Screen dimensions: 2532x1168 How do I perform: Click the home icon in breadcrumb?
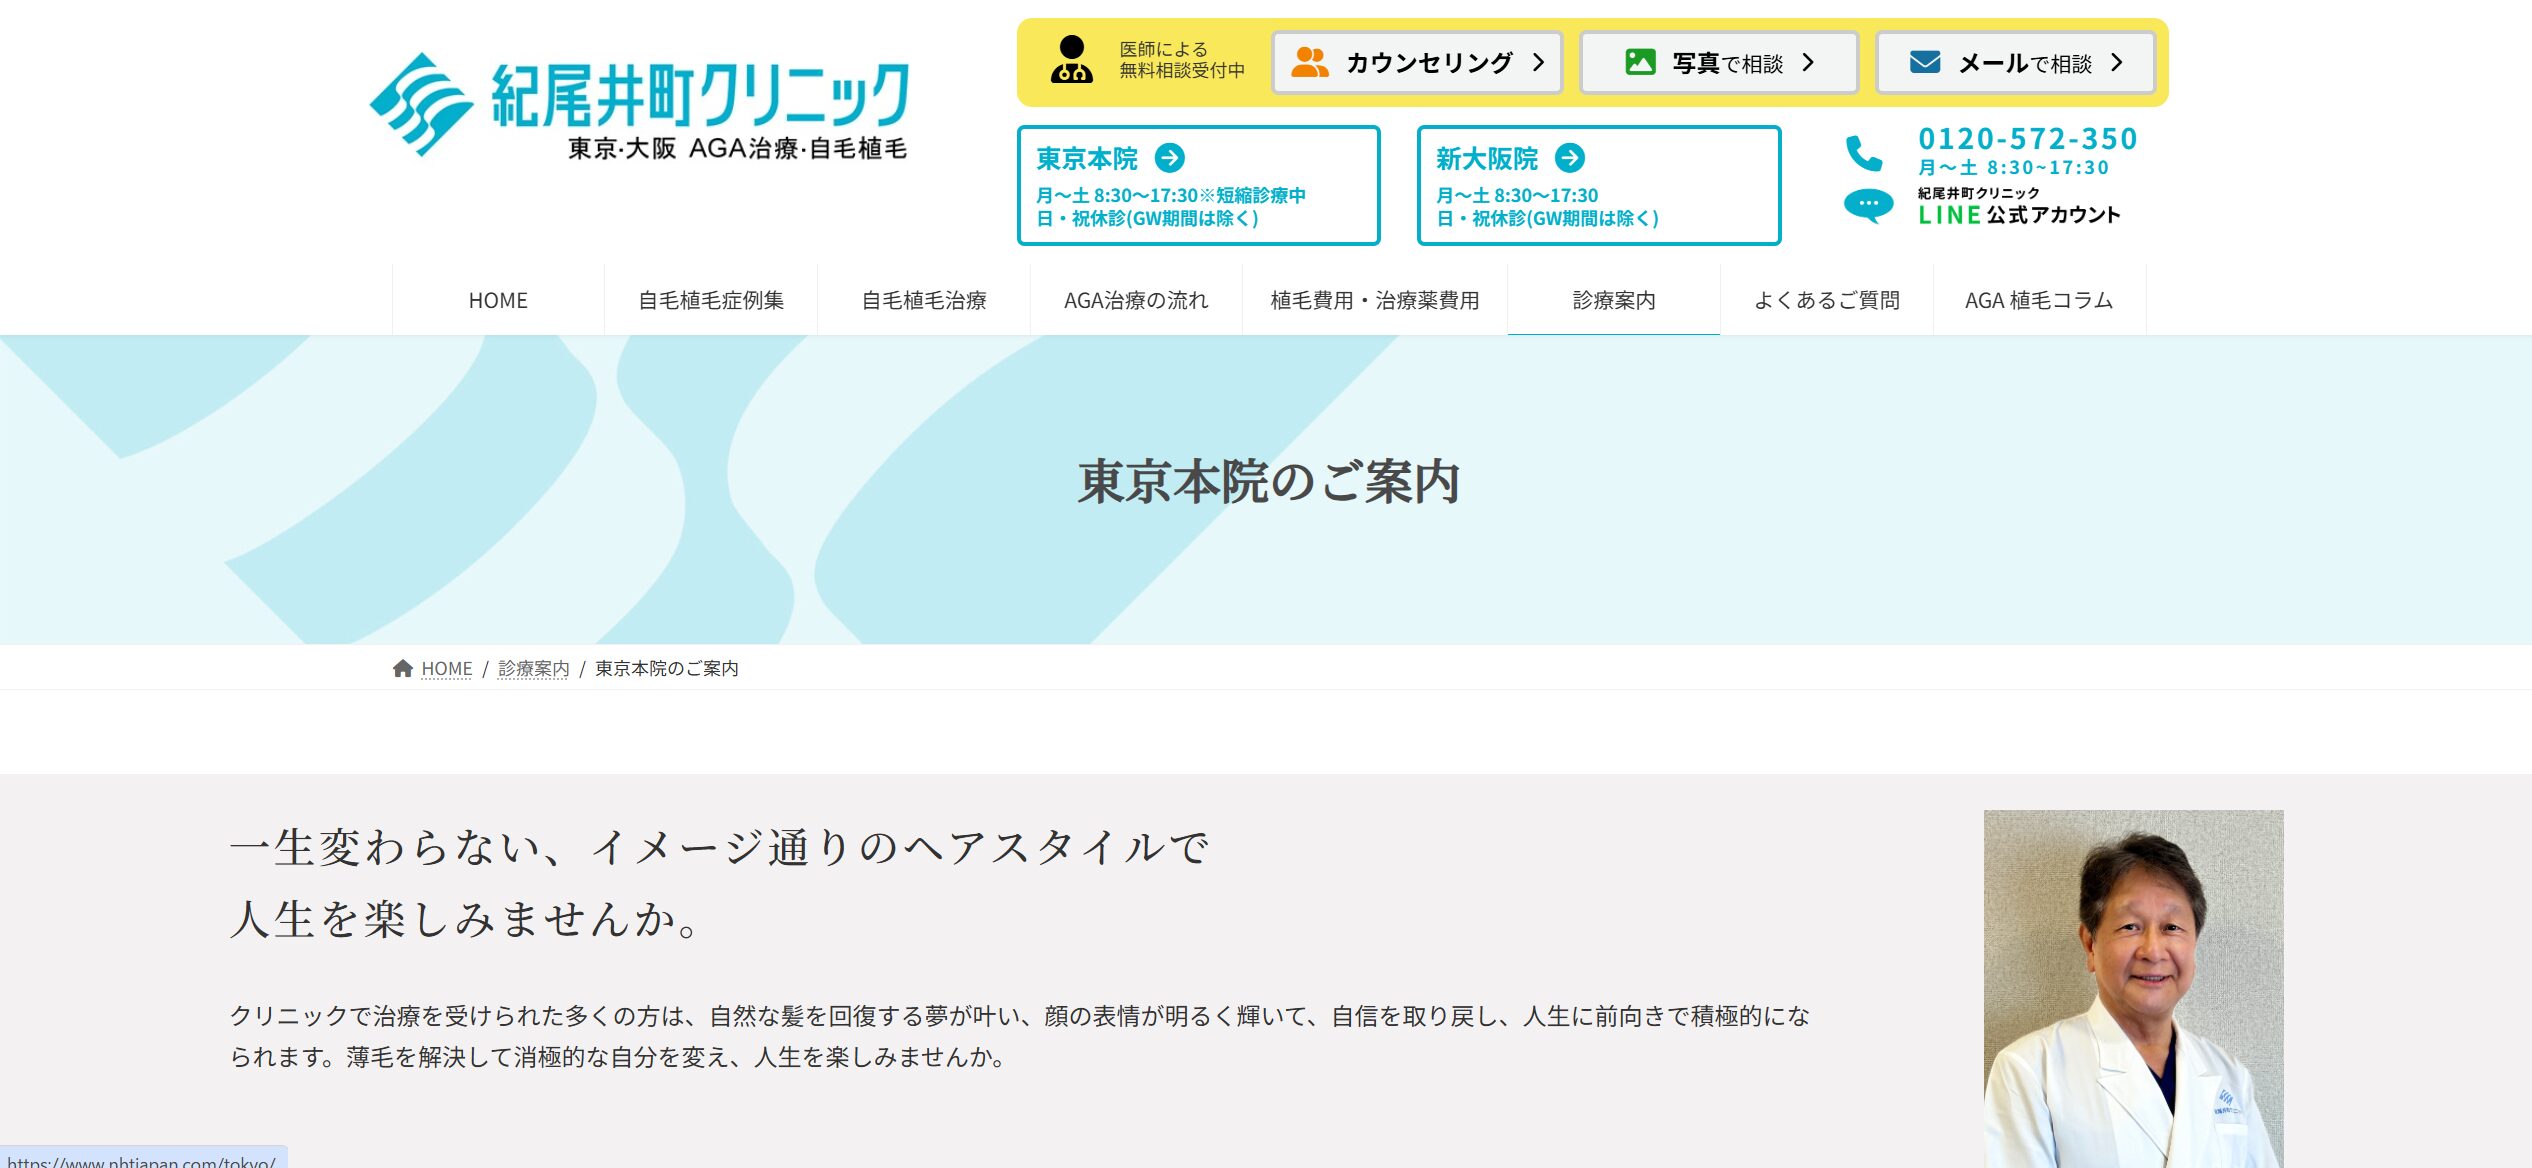pos(403,668)
